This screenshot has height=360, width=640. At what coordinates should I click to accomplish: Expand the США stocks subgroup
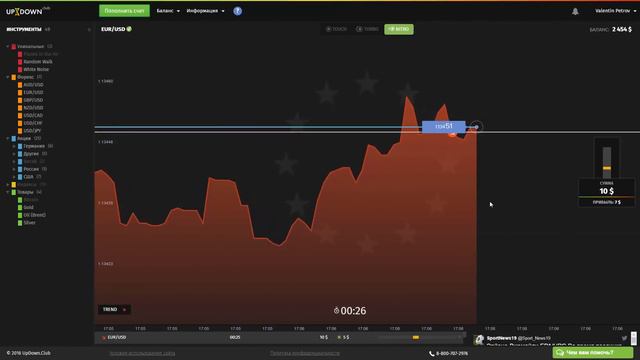(14, 177)
